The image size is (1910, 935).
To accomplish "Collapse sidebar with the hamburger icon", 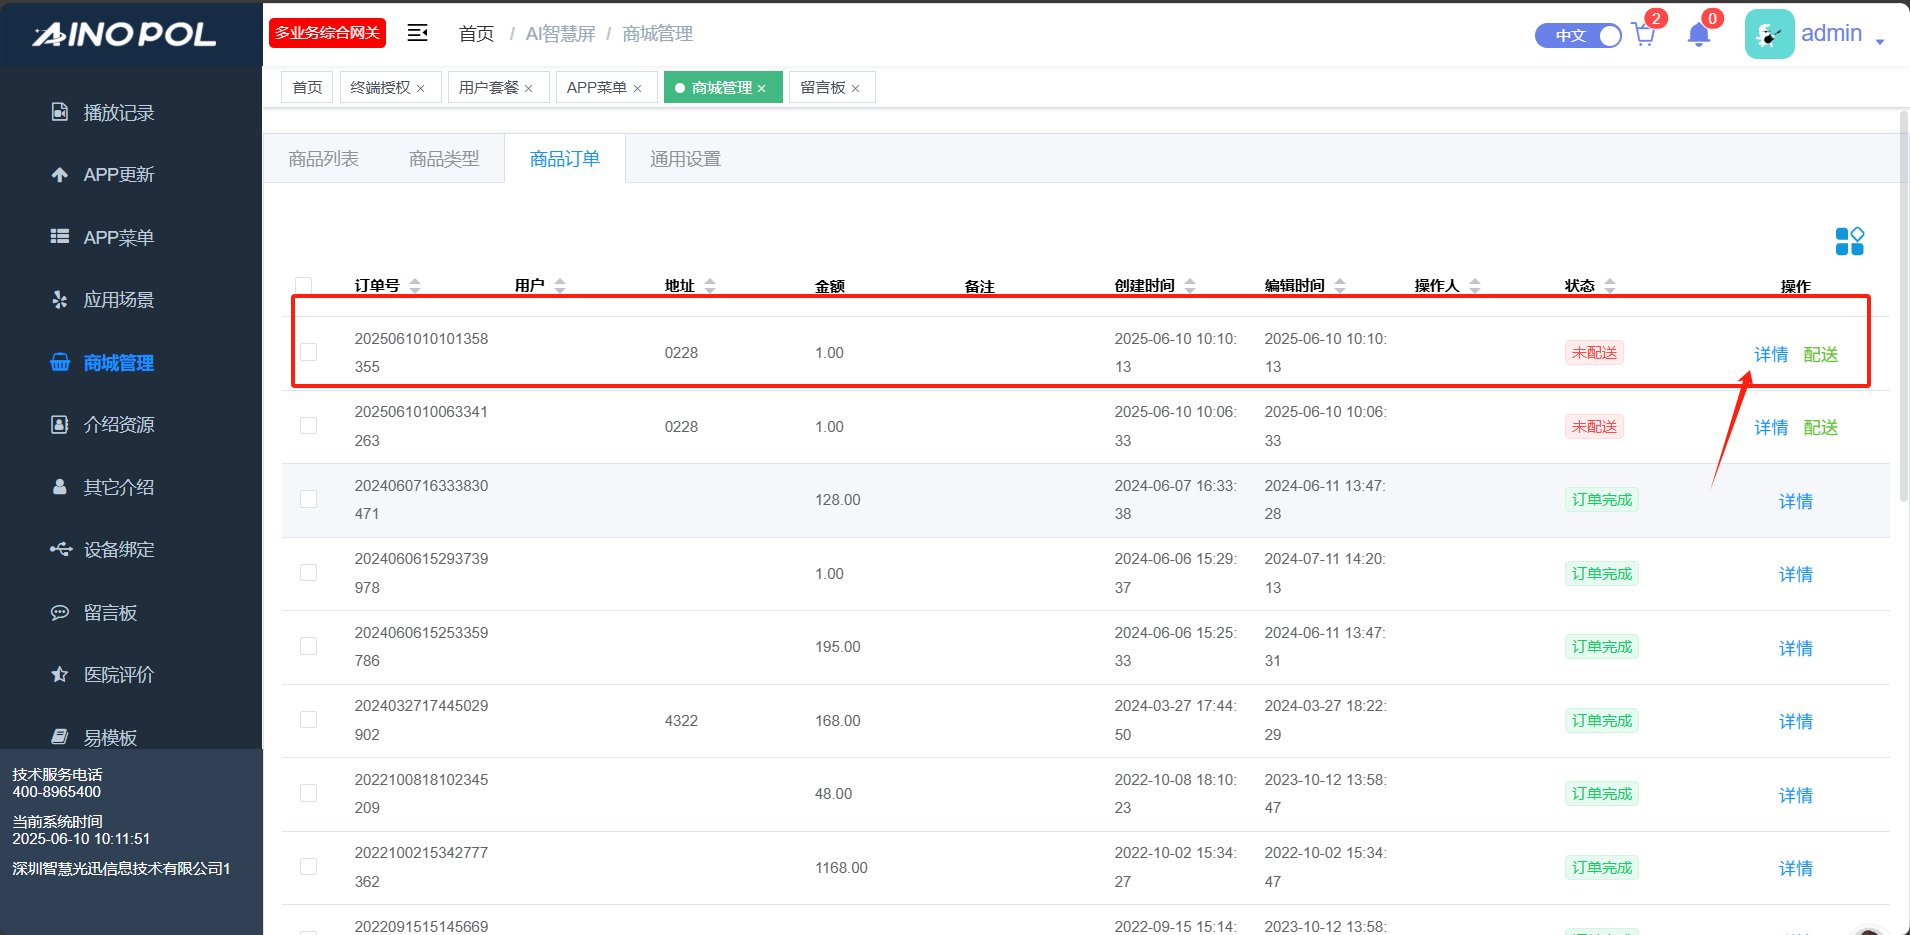I will click(x=417, y=33).
